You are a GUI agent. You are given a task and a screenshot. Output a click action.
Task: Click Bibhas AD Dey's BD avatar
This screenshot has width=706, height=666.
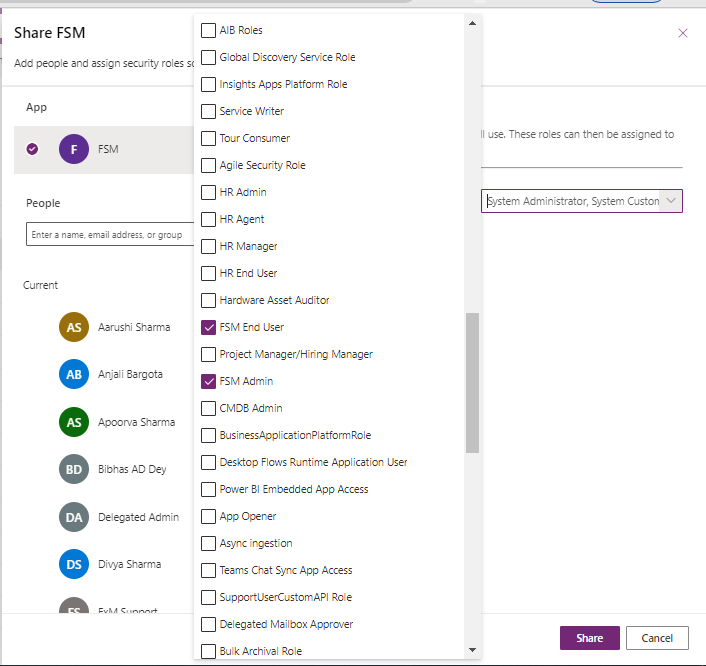point(74,469)
